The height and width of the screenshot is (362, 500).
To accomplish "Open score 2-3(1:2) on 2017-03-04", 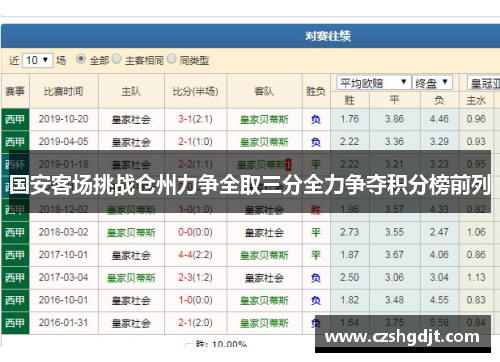I will 195,277.
